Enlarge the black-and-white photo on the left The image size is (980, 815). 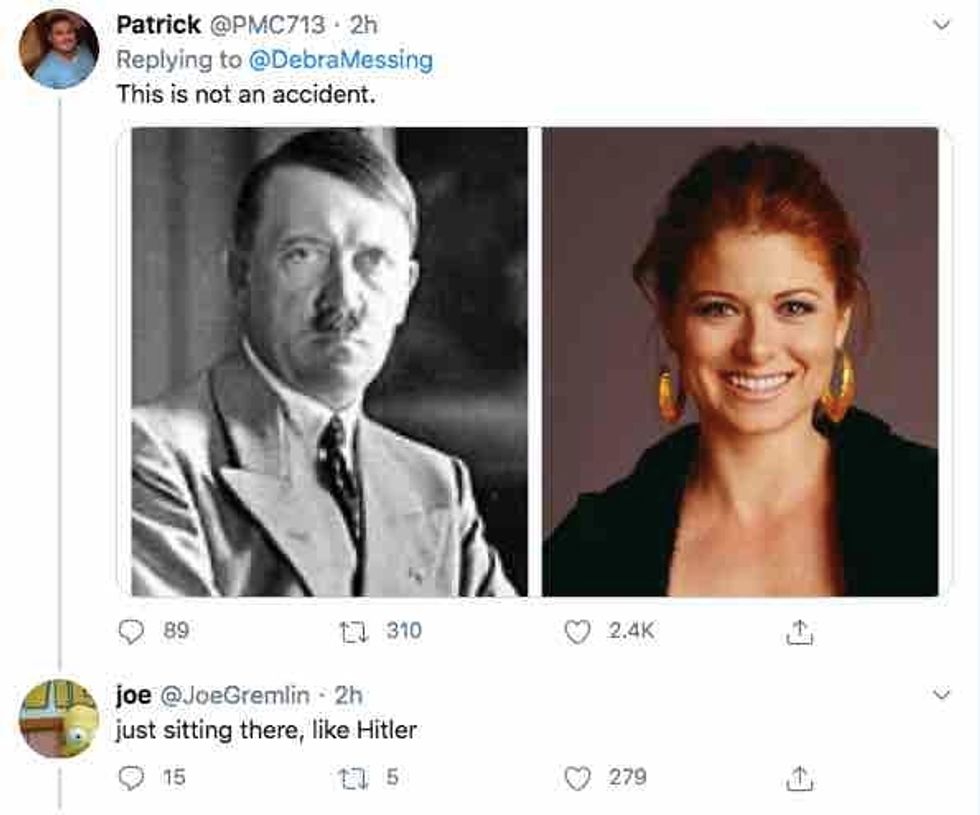329,362
